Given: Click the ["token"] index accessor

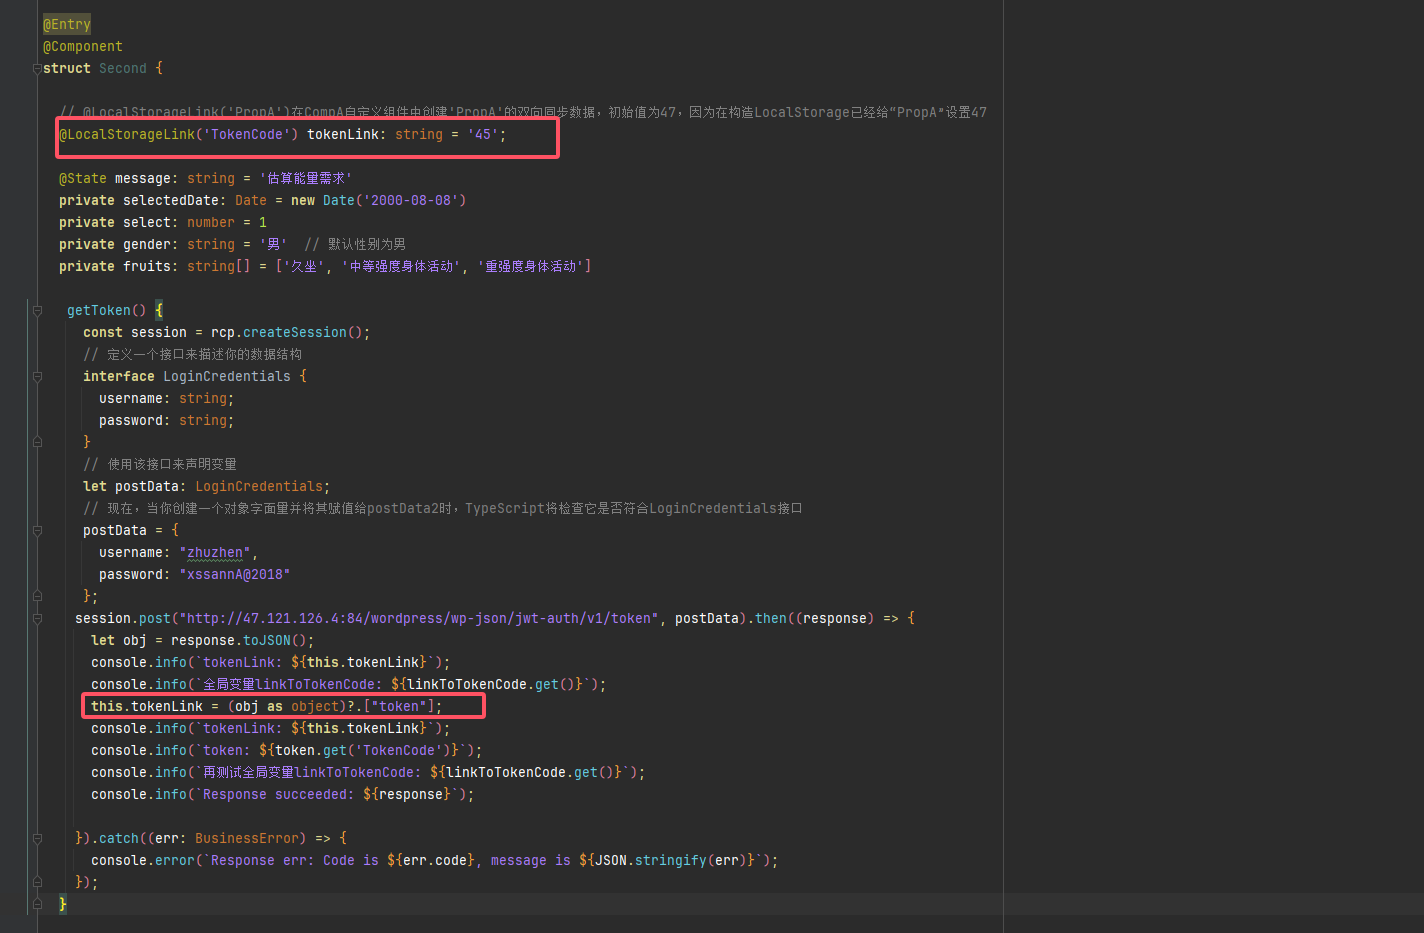Looking at the screenshot, I should [399, 706].
